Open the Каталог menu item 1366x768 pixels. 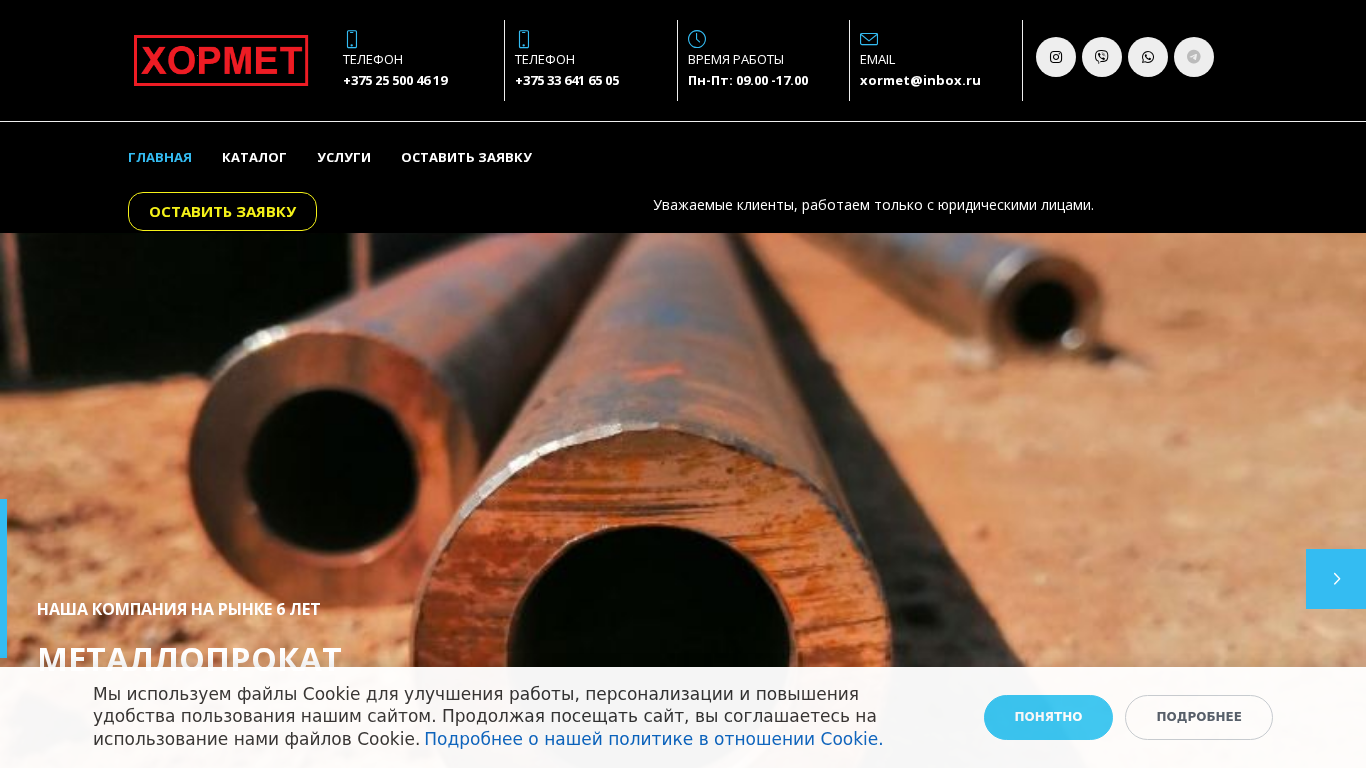tap(254, 157)
